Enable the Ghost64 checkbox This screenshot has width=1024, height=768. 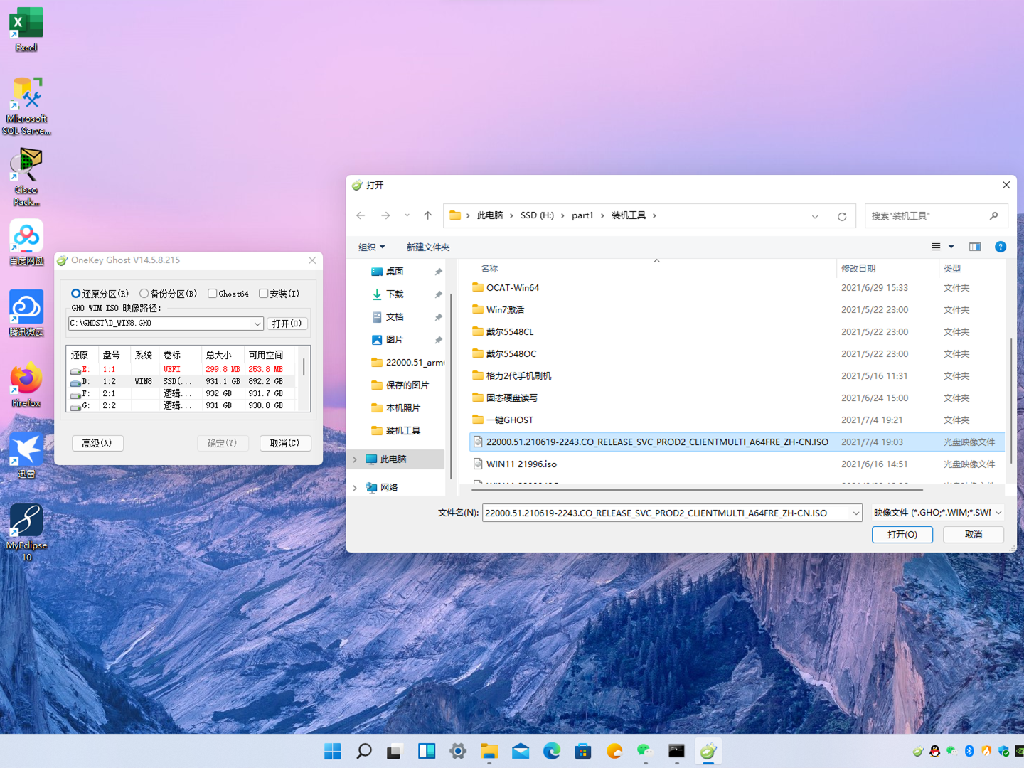[213, 294]
